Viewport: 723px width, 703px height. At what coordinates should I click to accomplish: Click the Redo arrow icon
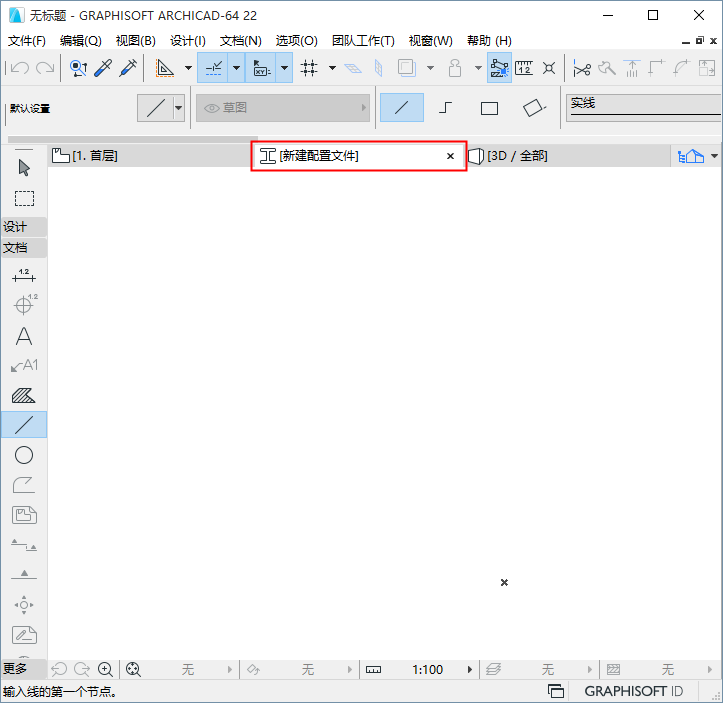[x=45, y=68]
